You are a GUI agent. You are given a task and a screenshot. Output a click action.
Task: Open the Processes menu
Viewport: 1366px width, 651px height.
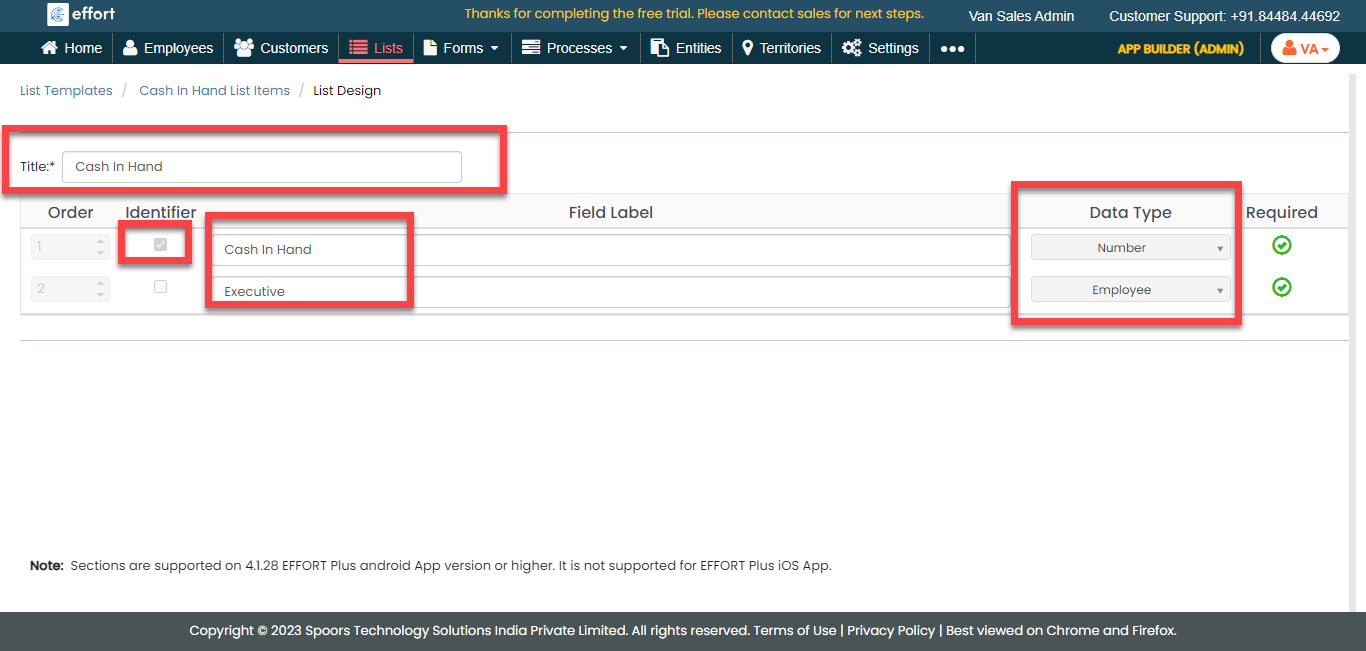coord(575,48)
